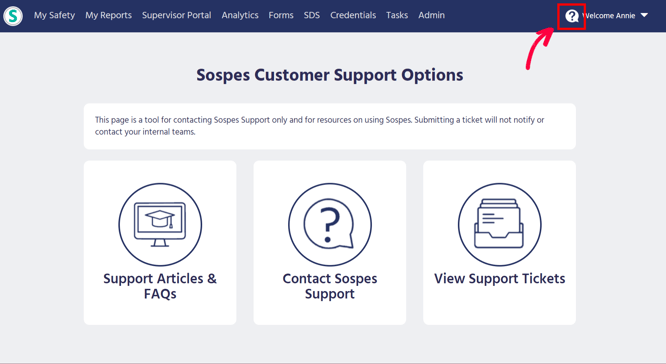Select Contact Sospes Support text
Viewport: 666px width, 364px height.
(x=330, y=286)
